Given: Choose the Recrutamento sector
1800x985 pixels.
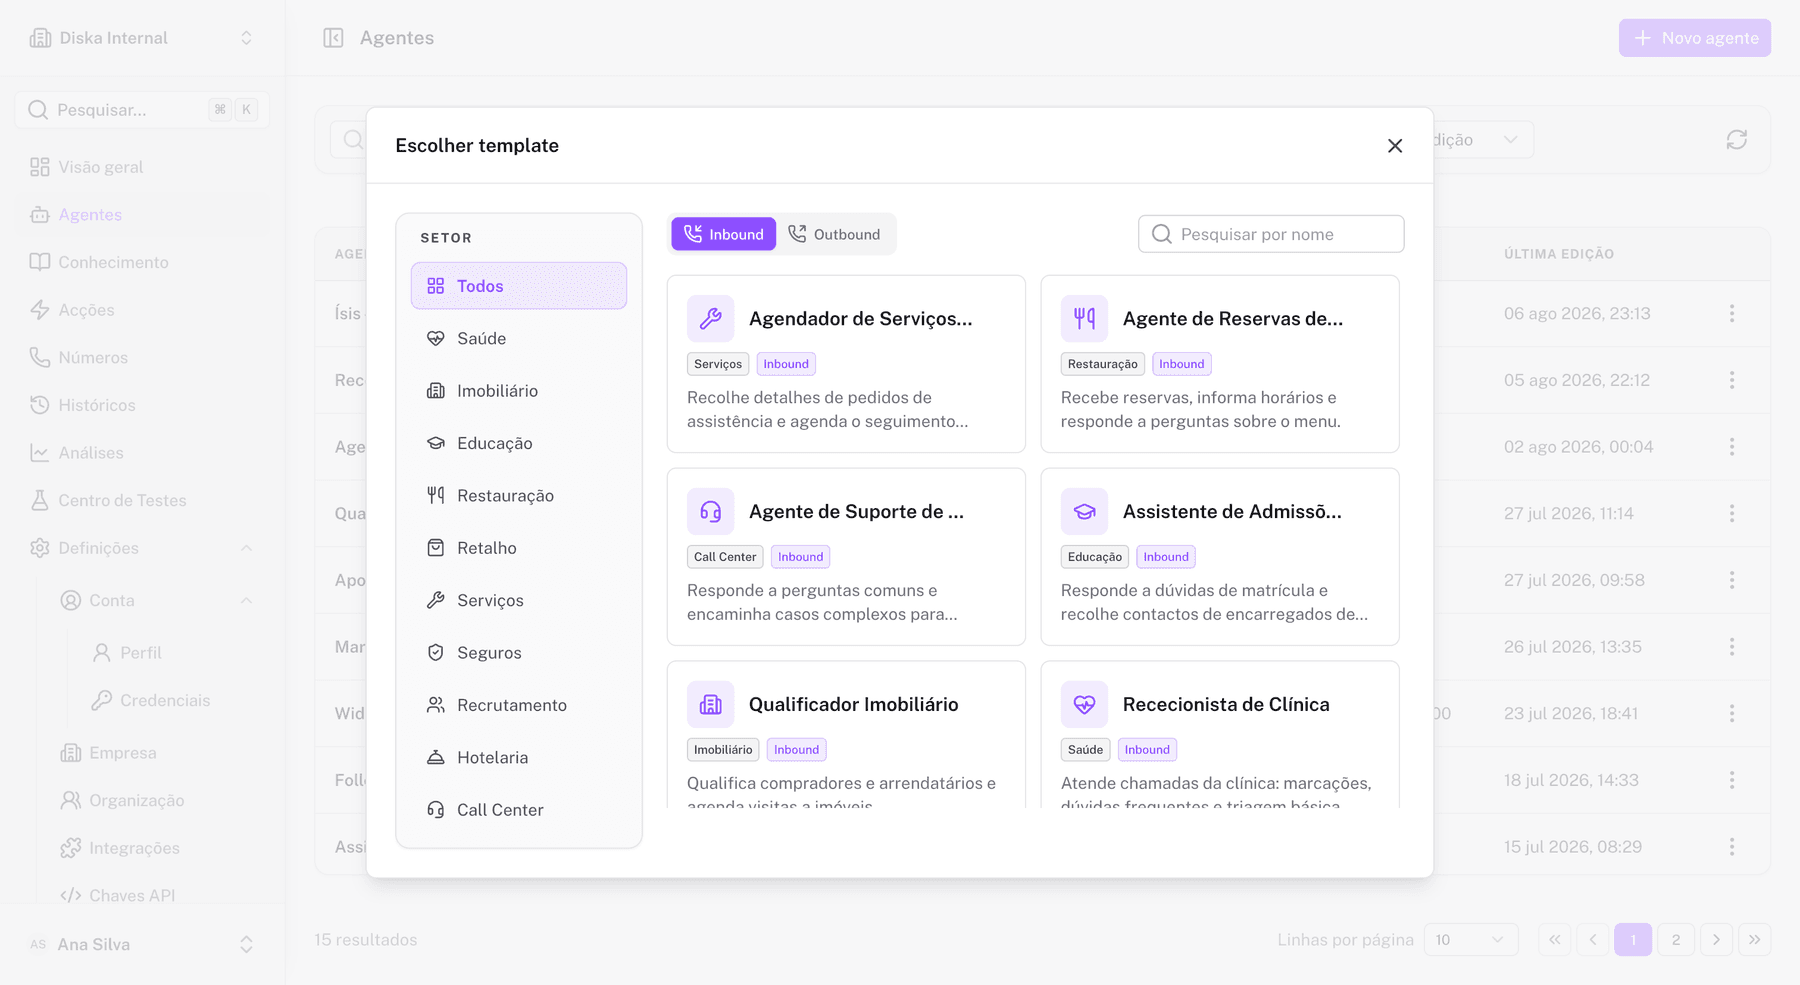Looking at the screenshot, I should pyautogui.click(x=519, y=705).
